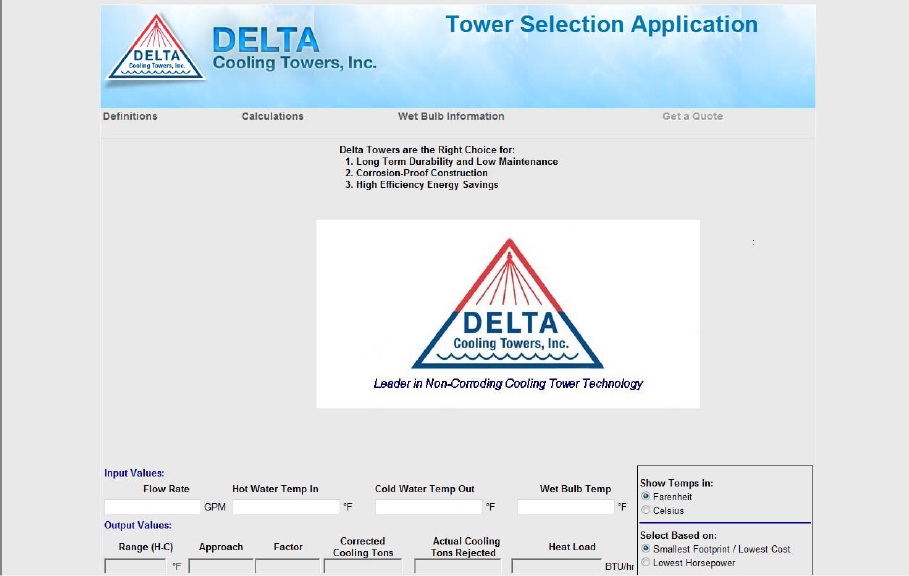Select the Lowest Horsepower radio option
The width and height of the screenshot is (909, 576).
pyautogui.click(x=646, y=562)
